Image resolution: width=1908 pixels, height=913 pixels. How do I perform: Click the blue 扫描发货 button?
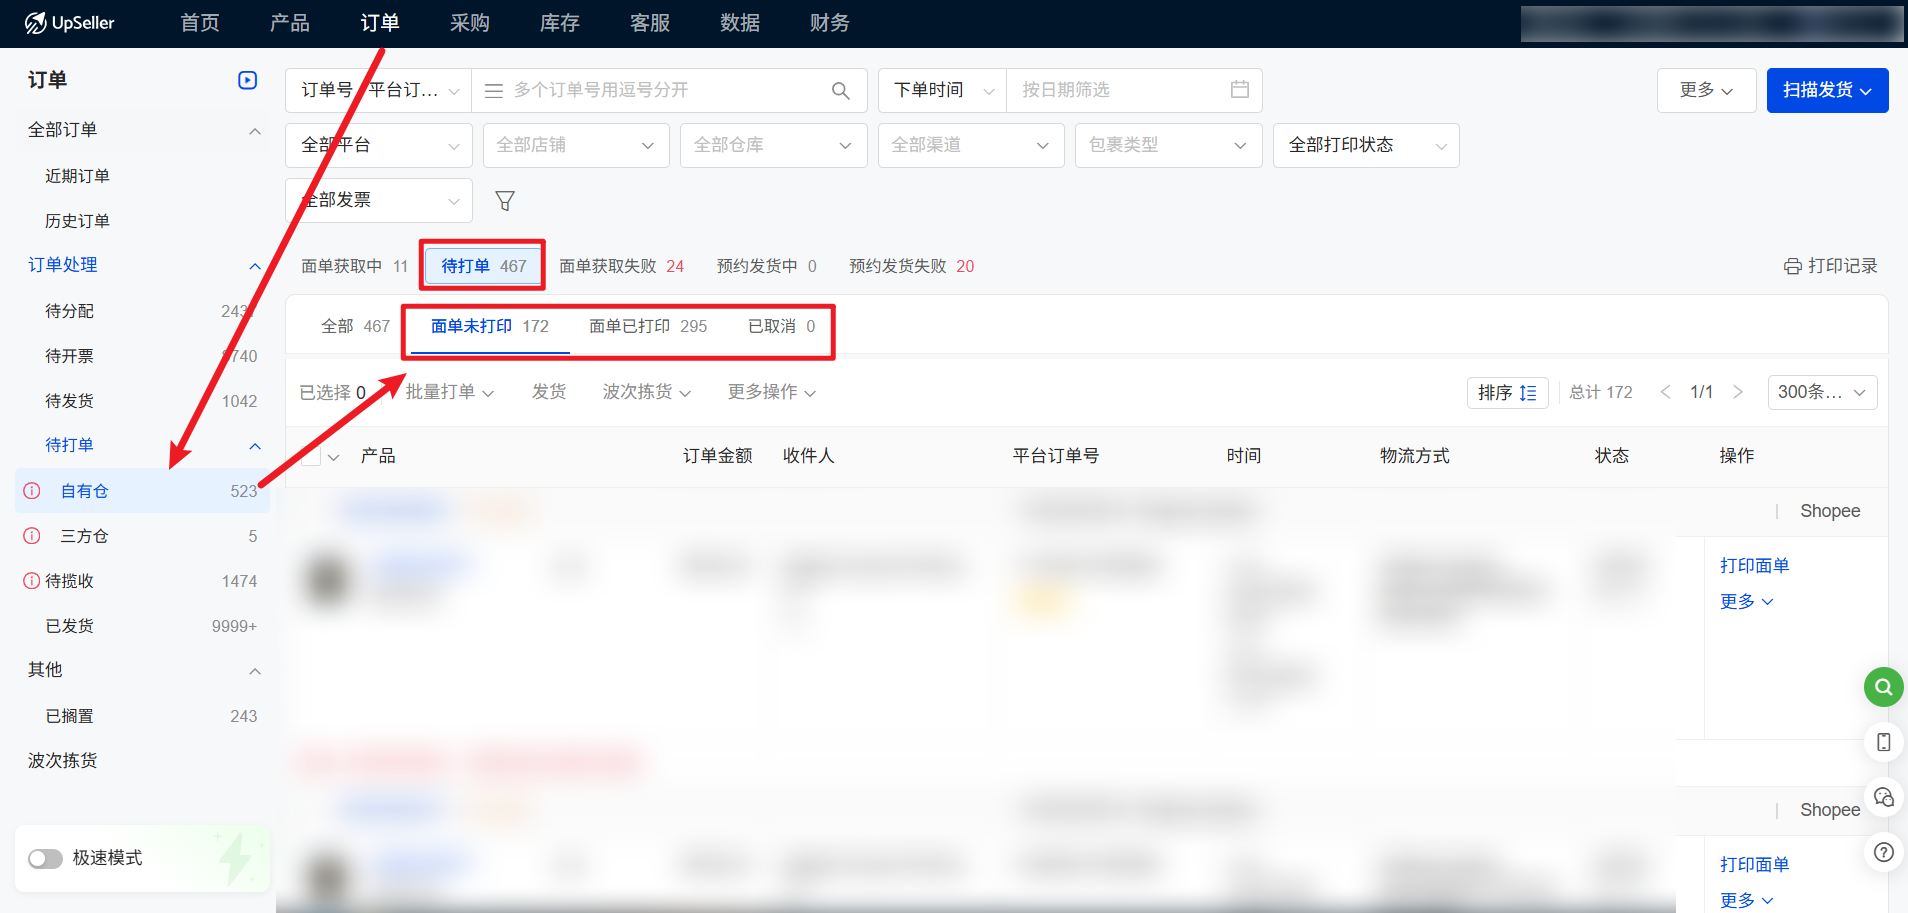(1826, 90)
